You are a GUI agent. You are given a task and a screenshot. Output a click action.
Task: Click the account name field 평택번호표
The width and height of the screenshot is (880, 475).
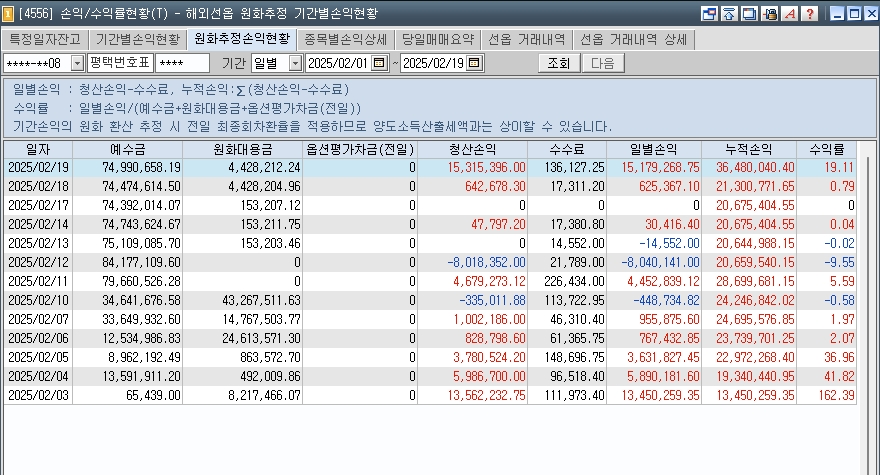click(120, 63)
